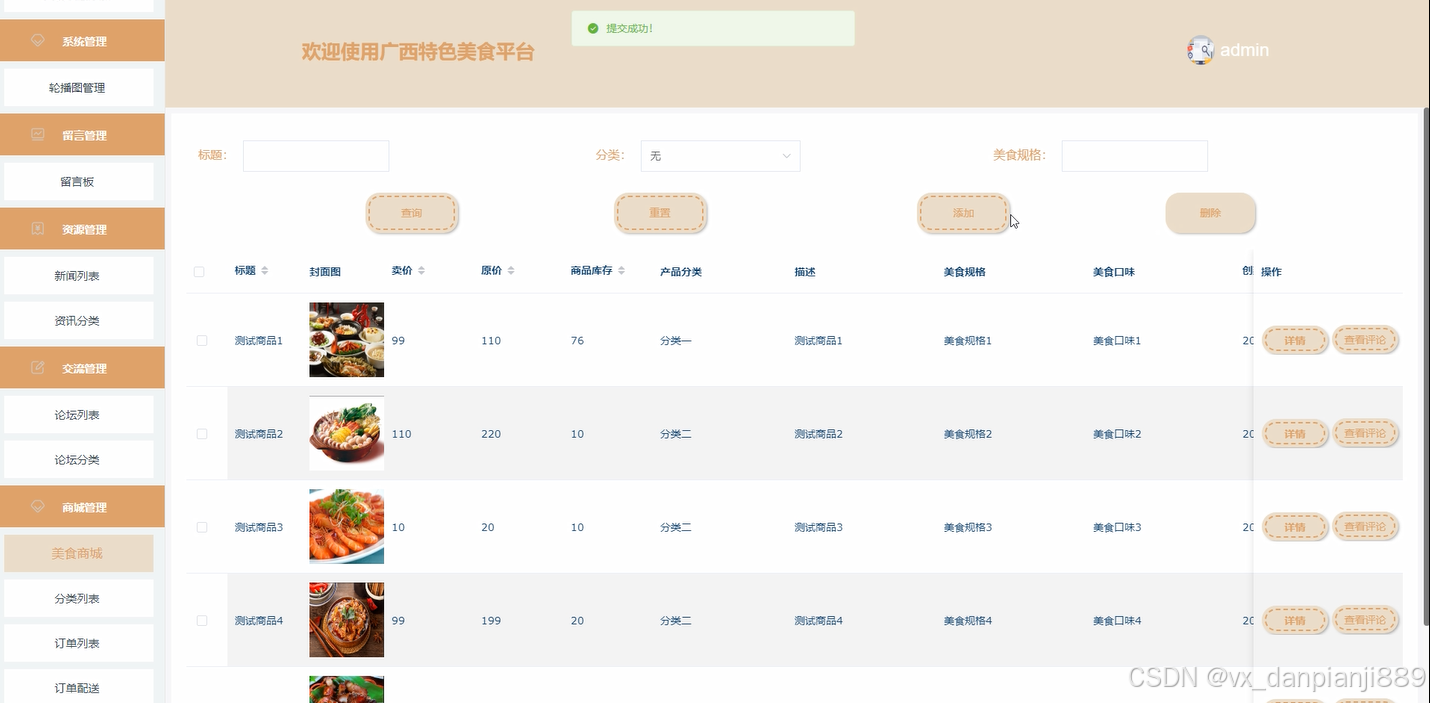Open shrimp cover image of 测试商品3
Image resolution: width=1430 pixels, height=703 pixels.
click(x=346, y=526)
